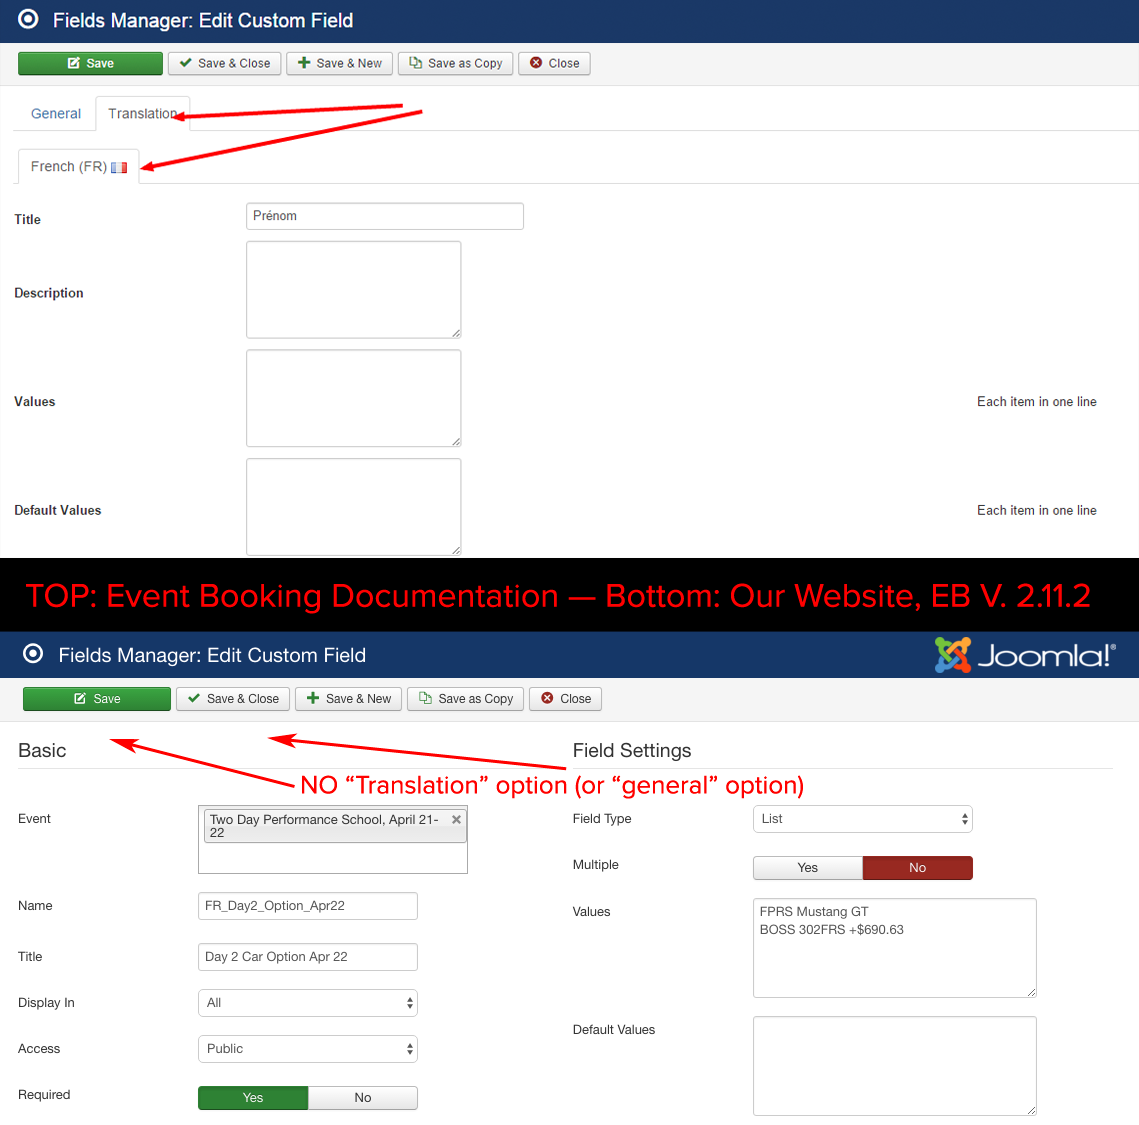Open the Field Type dropdown showing List
This screenshot has height=1125, width=1139.
click(x=862, y=819)
